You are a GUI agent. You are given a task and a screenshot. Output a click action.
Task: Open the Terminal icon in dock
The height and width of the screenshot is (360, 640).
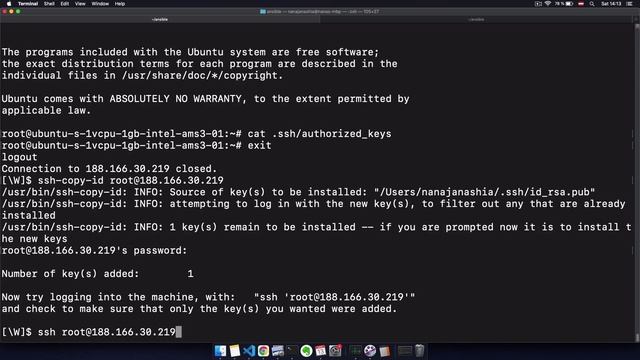coord(292,351)
